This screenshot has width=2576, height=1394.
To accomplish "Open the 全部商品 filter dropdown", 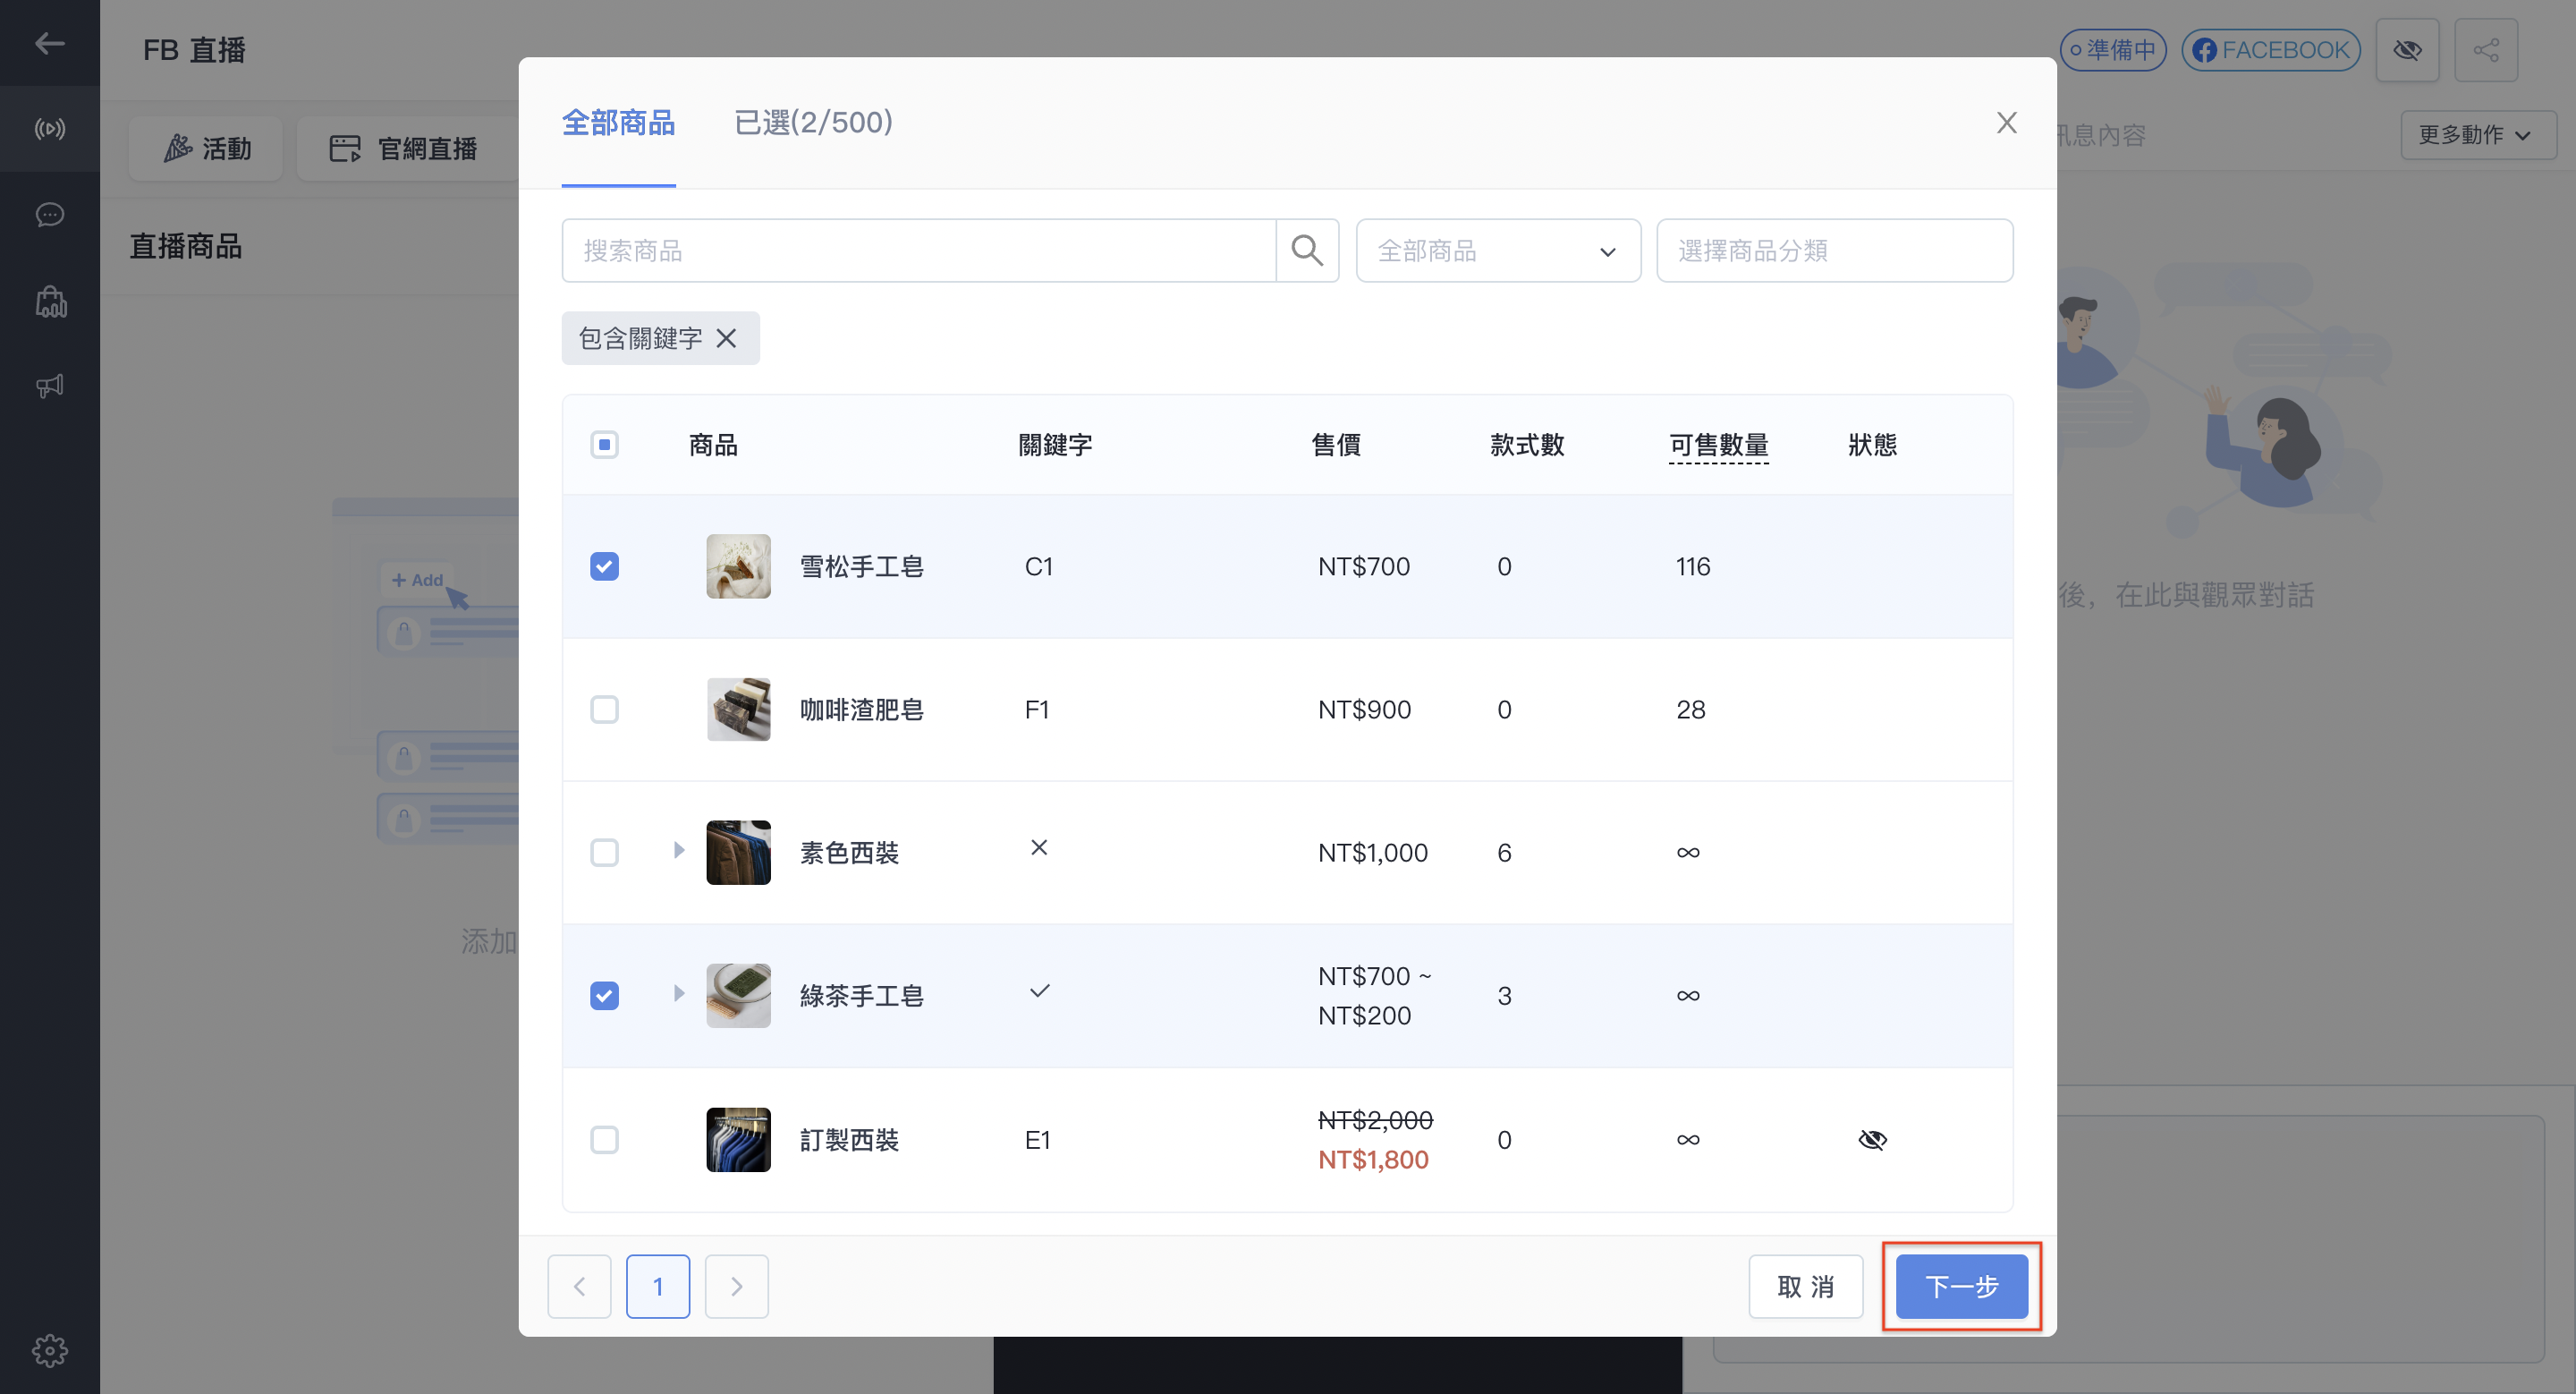I will point(1498,250).
